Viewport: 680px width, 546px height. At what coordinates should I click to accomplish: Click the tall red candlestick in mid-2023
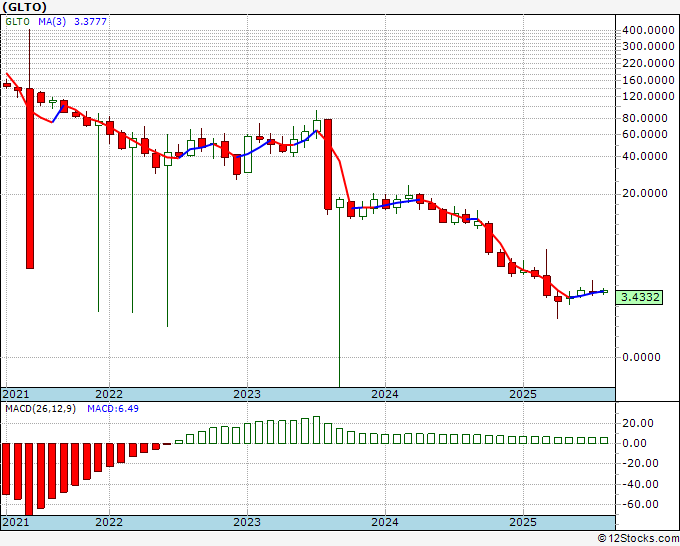tap(328, 164)
